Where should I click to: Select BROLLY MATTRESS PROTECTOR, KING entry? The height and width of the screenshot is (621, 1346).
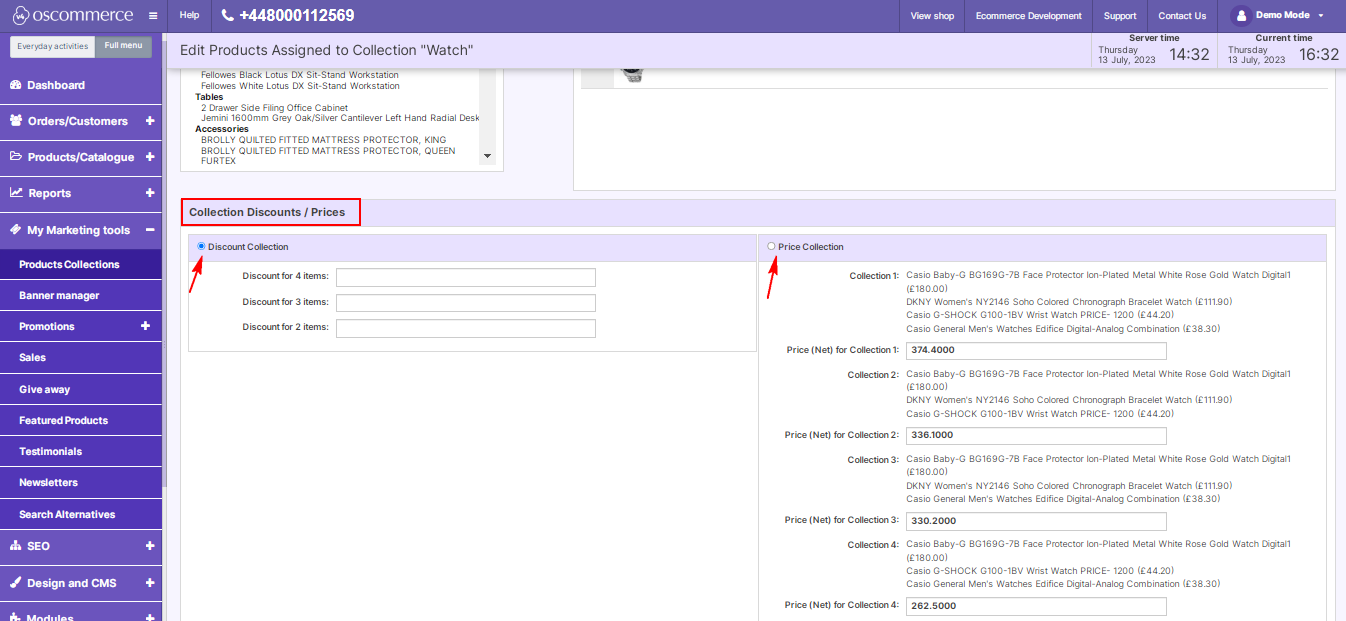pos(324,140)
